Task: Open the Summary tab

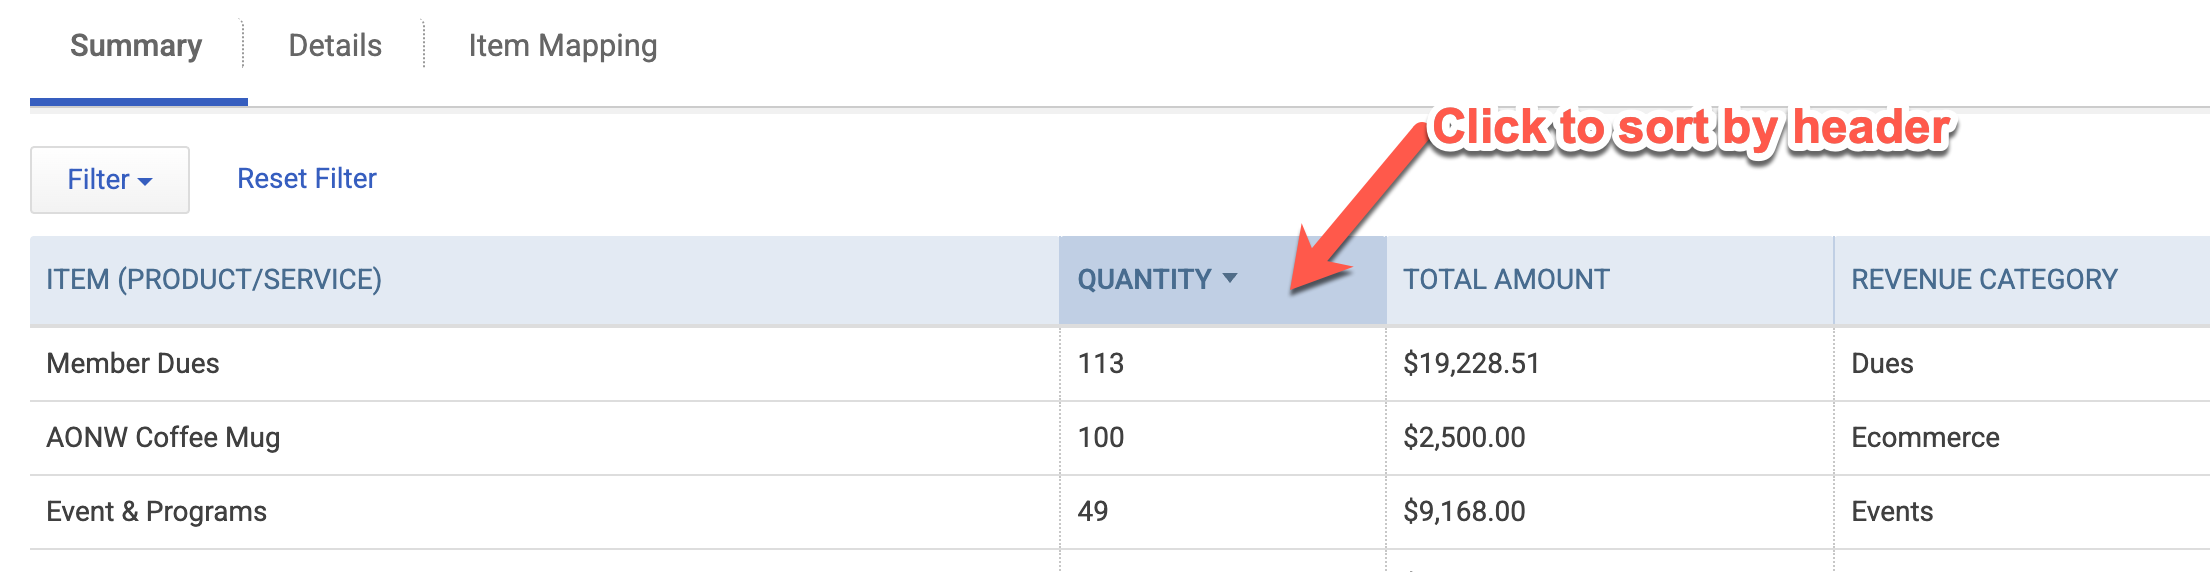Action: 136,46
